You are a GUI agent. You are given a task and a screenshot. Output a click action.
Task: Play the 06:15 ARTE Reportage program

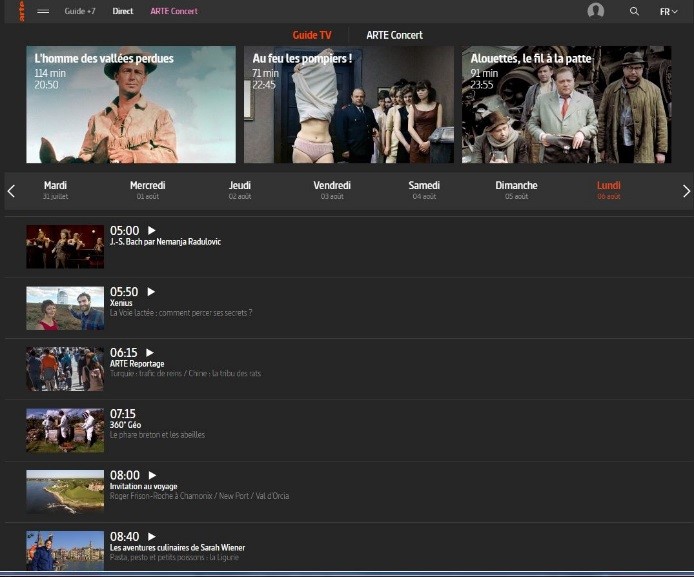[150, 353]
